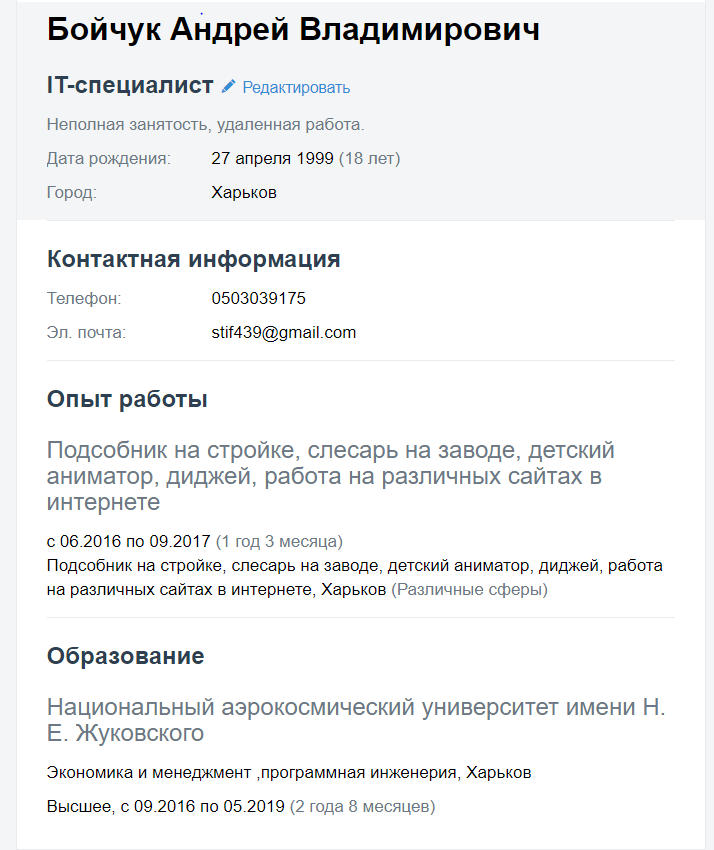Viewport: 714px width, 850px height.
Task: Click the Национальный аэрокосмический университет title
Action: point(356,720)
